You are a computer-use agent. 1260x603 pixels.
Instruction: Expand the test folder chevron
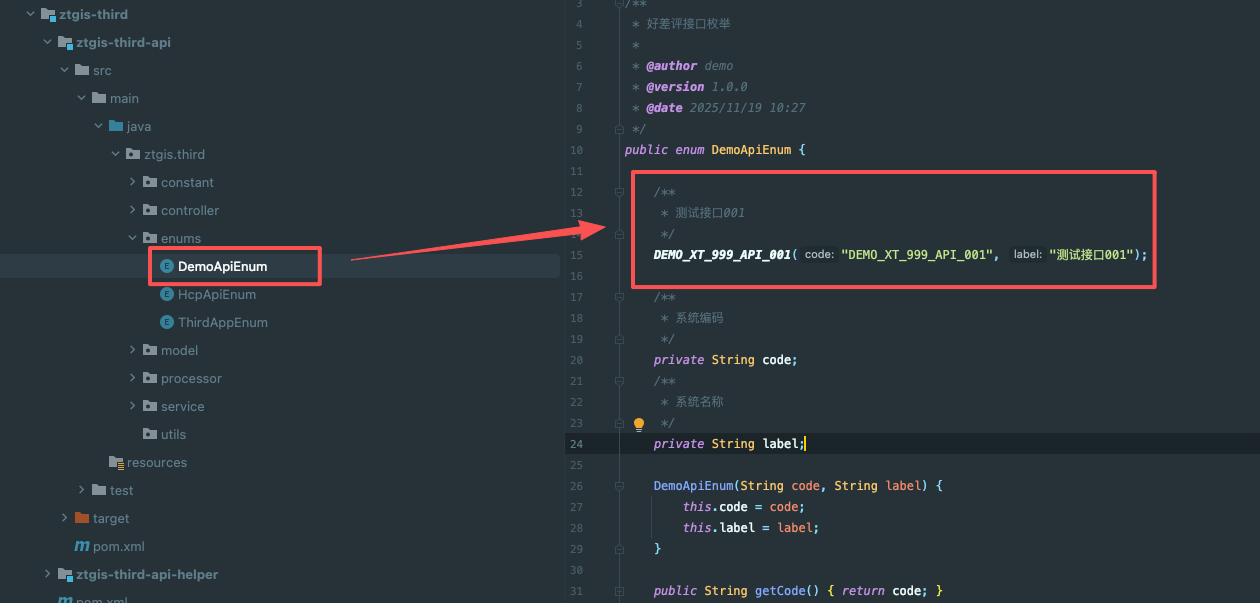(82, 491)
